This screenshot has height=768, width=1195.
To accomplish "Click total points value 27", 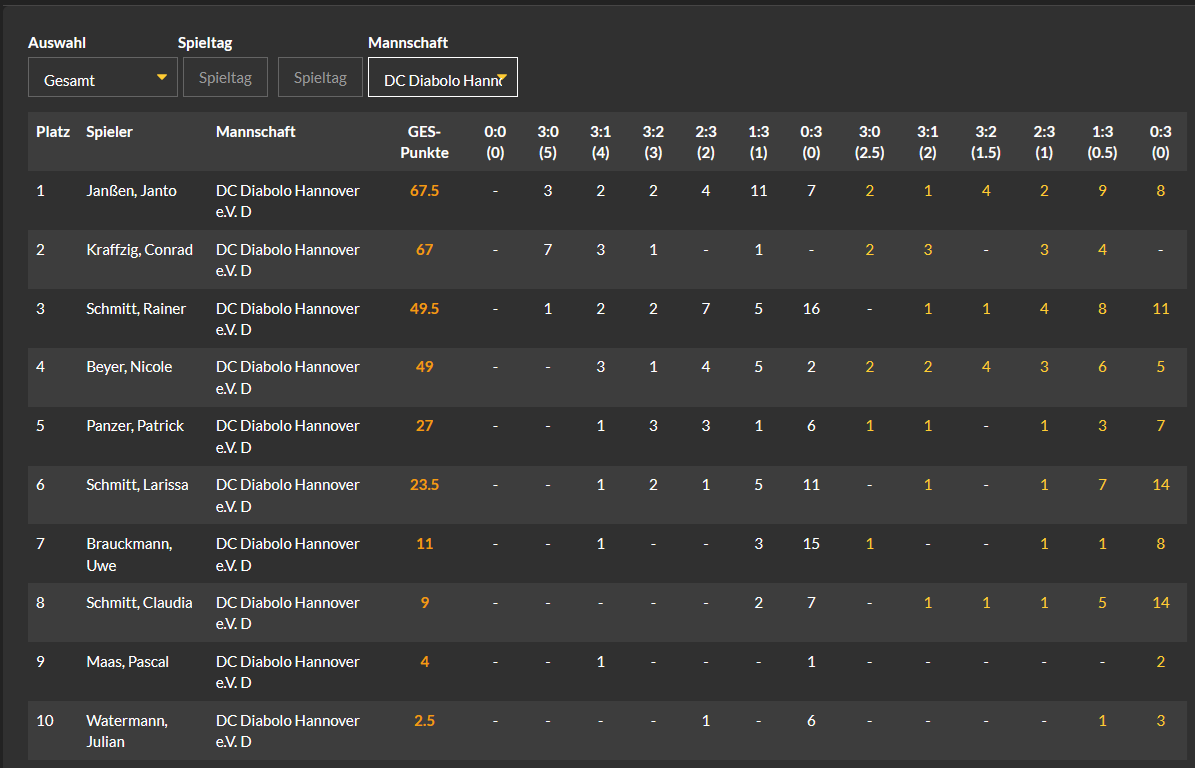I will (x=424, y=426).
